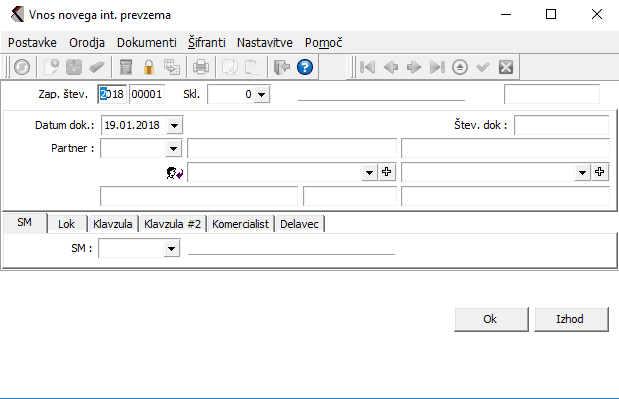The height and width of the screenshot is (399, 619).
Task: Switch to the Klavzula #2 tab
Action: point(173,224)
